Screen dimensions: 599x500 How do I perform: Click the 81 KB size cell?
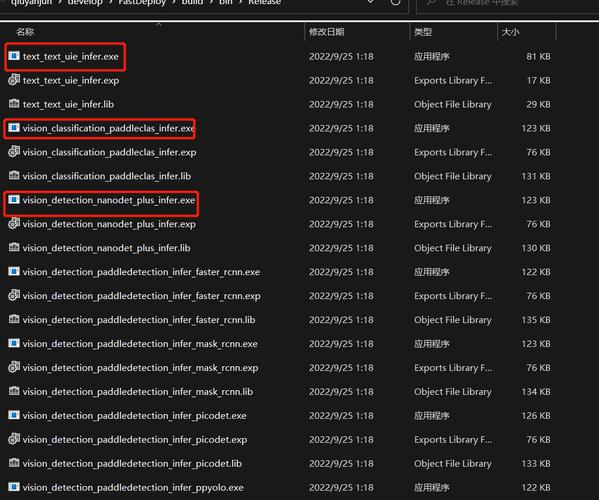coord(538,57)
